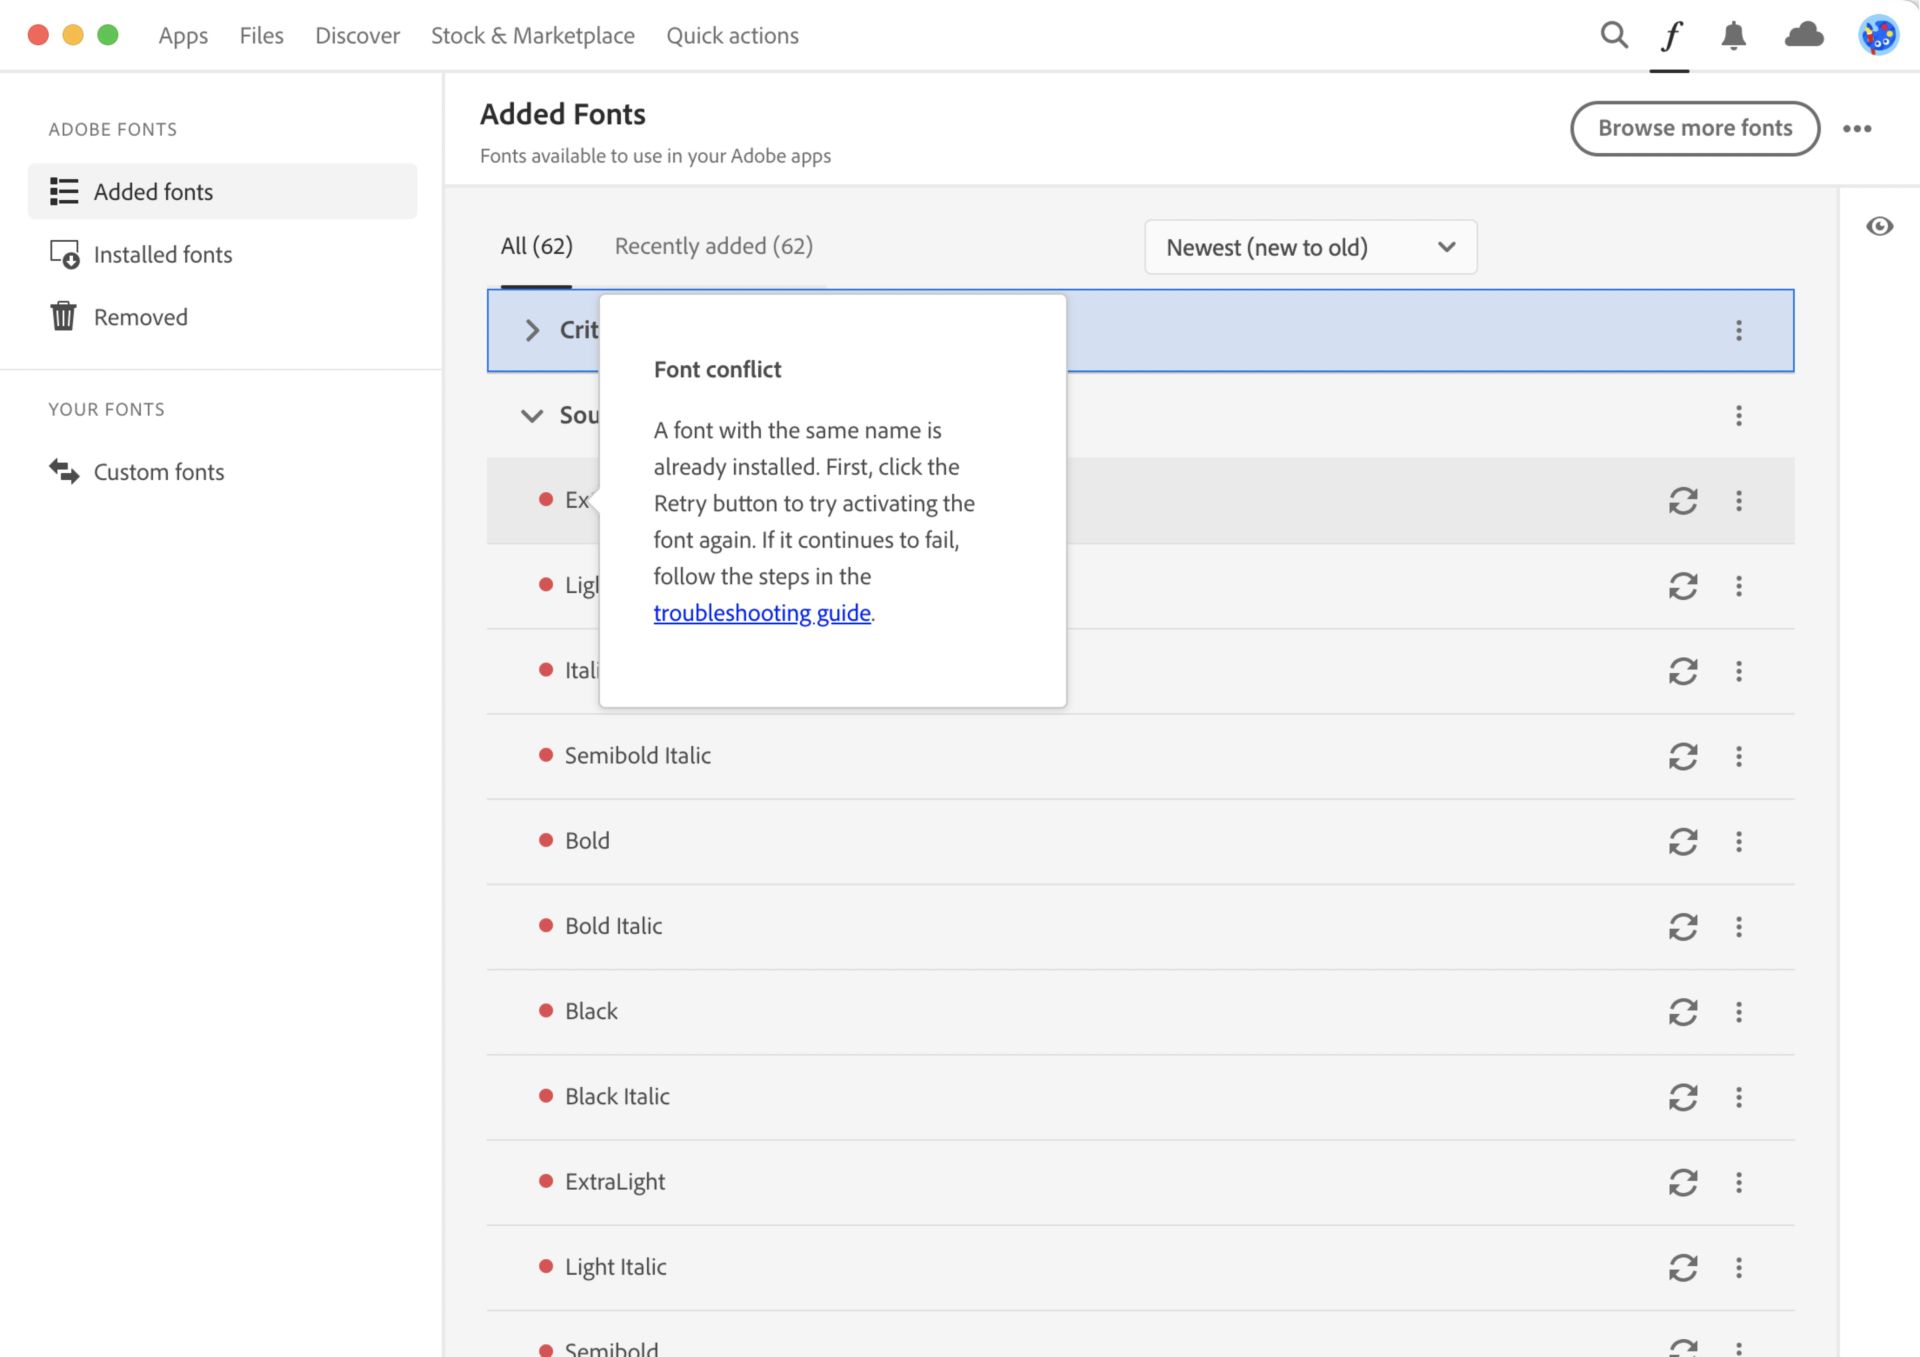Click the red conflict dot next to Bold
Image resolution: width=1920 pixels, height=1357 pixels.
543,839
